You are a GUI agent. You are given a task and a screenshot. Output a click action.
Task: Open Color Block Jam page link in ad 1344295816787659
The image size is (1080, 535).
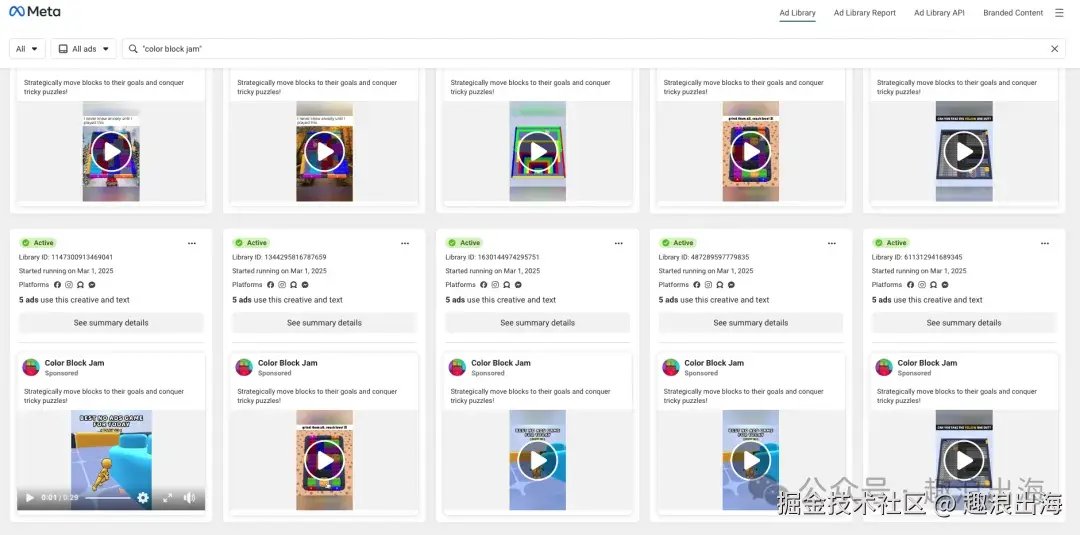(x=287, y=363)
